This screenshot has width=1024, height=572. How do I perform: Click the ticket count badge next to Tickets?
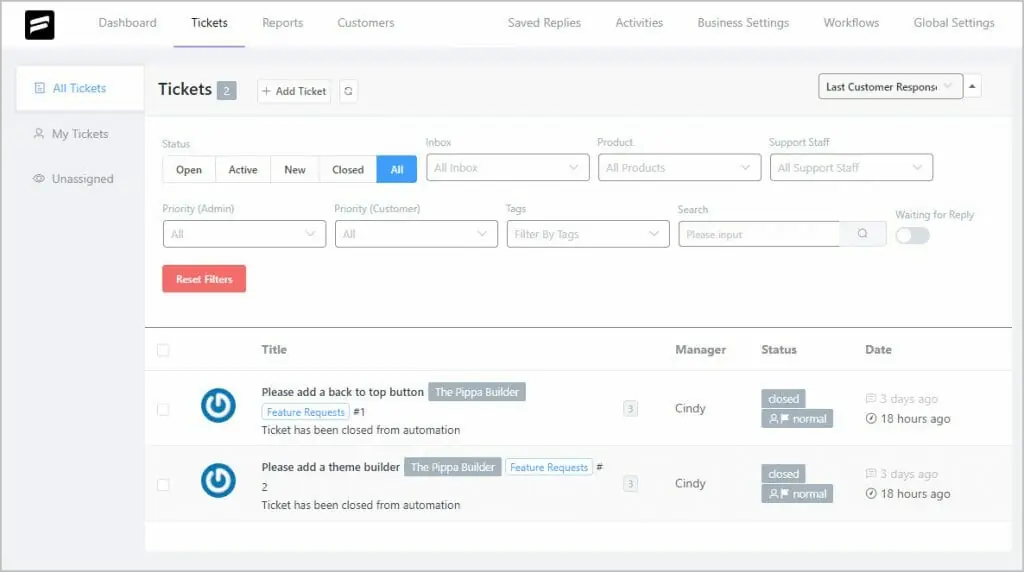click(227, 90)
